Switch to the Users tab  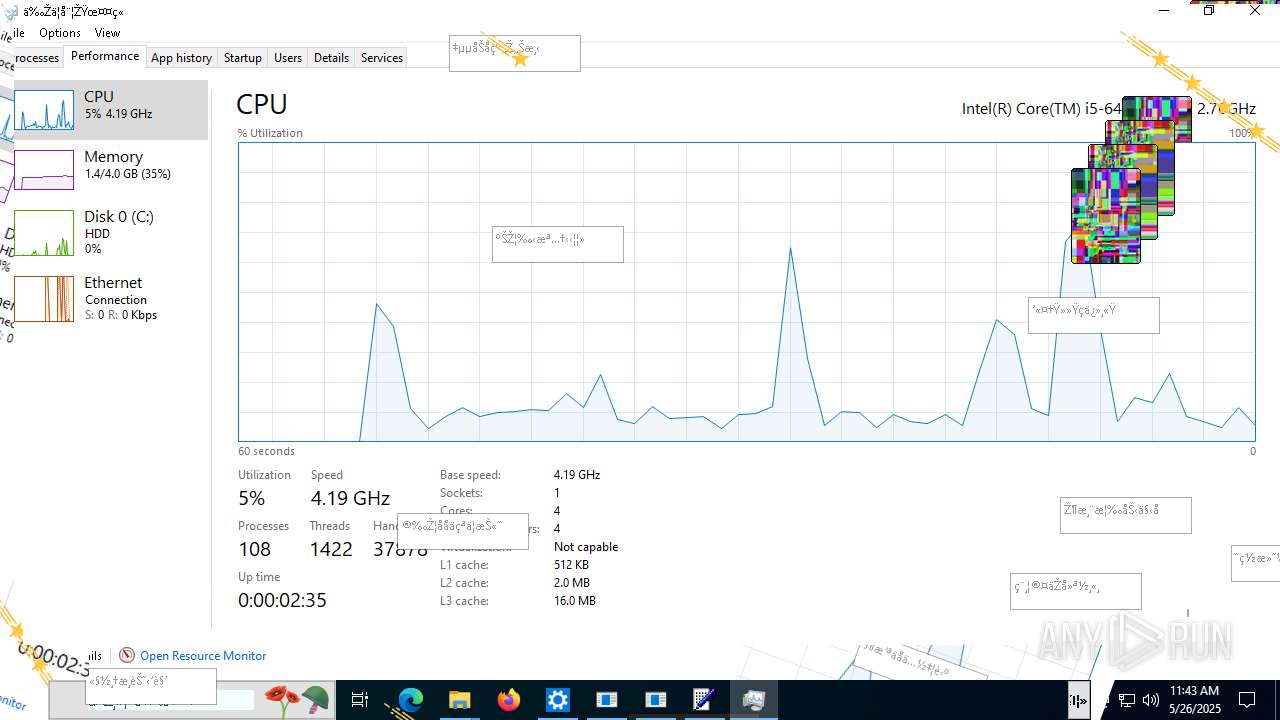tap(288, 58)
